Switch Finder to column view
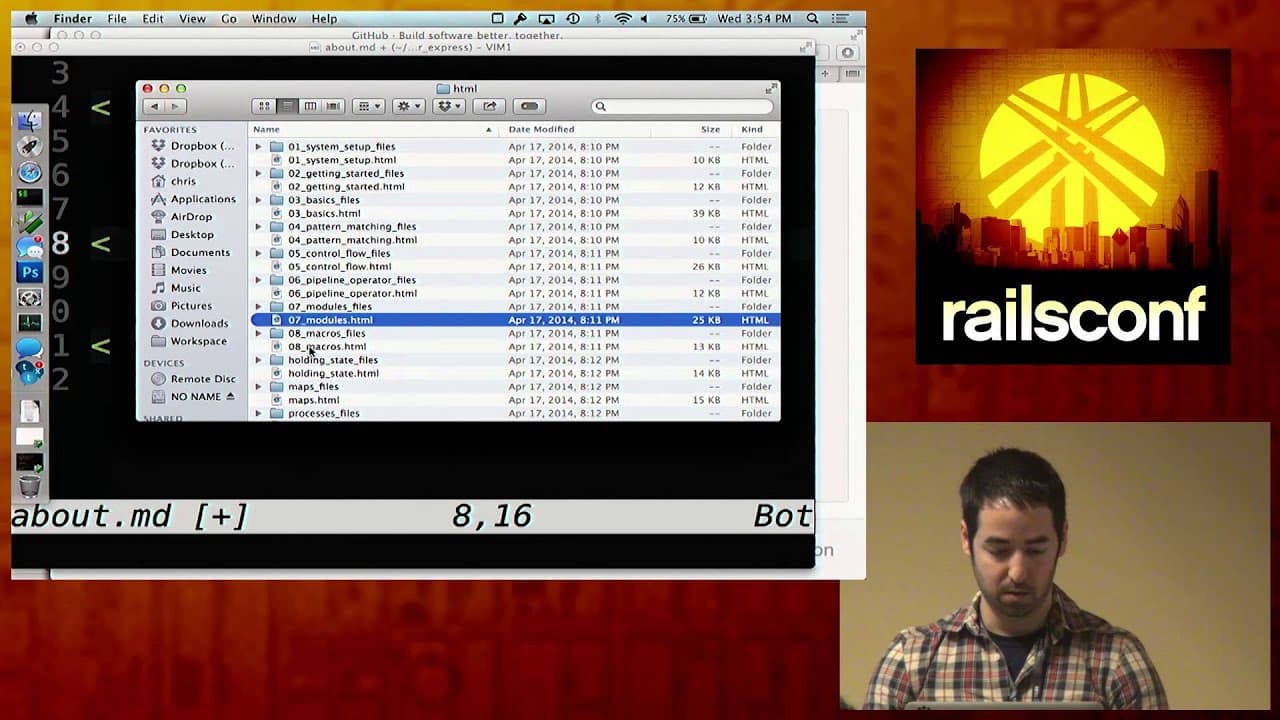Image resolution: width=1280 pixels, height=720 pixels. tap(310, 106)
